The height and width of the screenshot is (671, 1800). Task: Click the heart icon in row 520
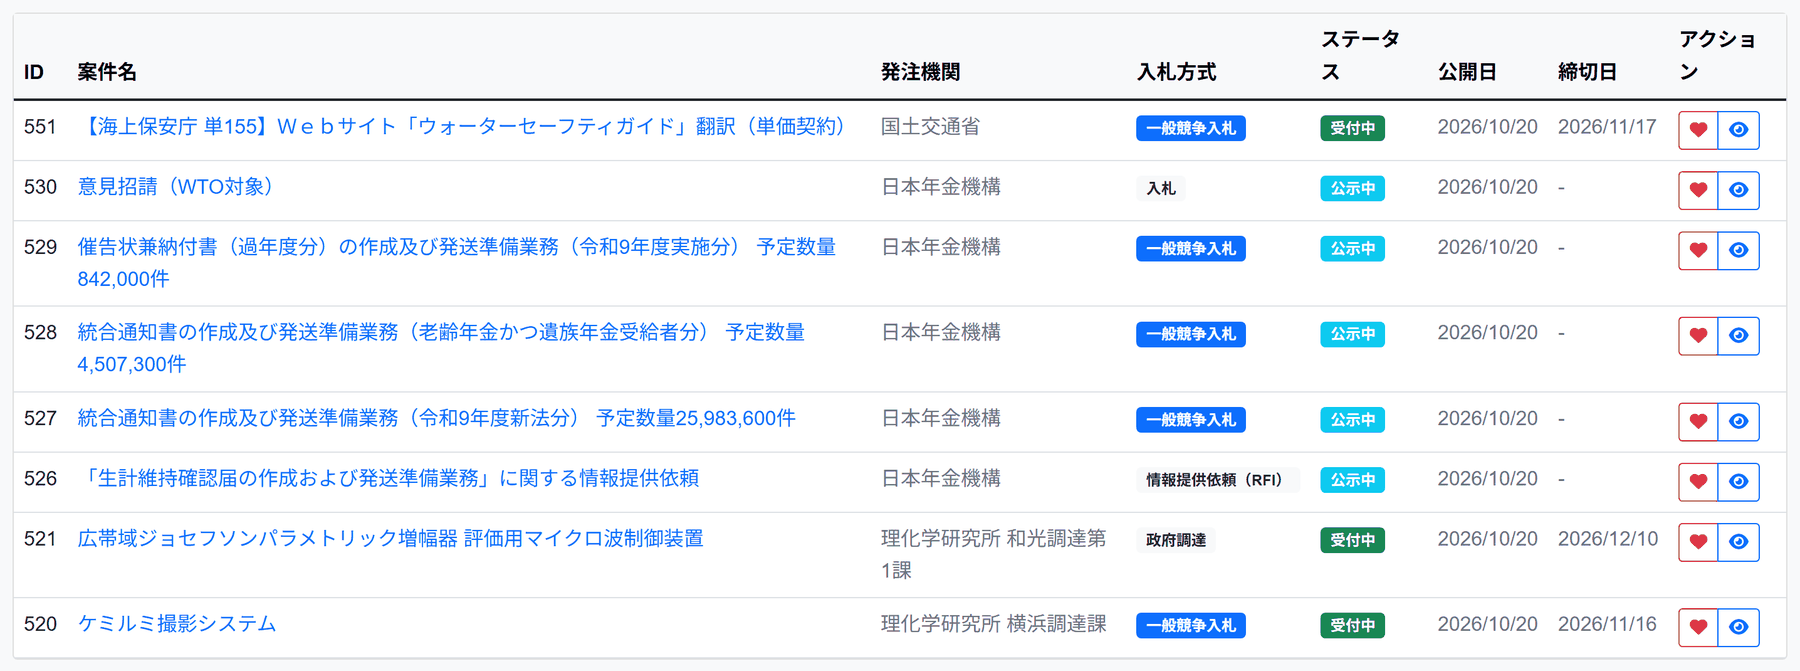pos(1698,627)
